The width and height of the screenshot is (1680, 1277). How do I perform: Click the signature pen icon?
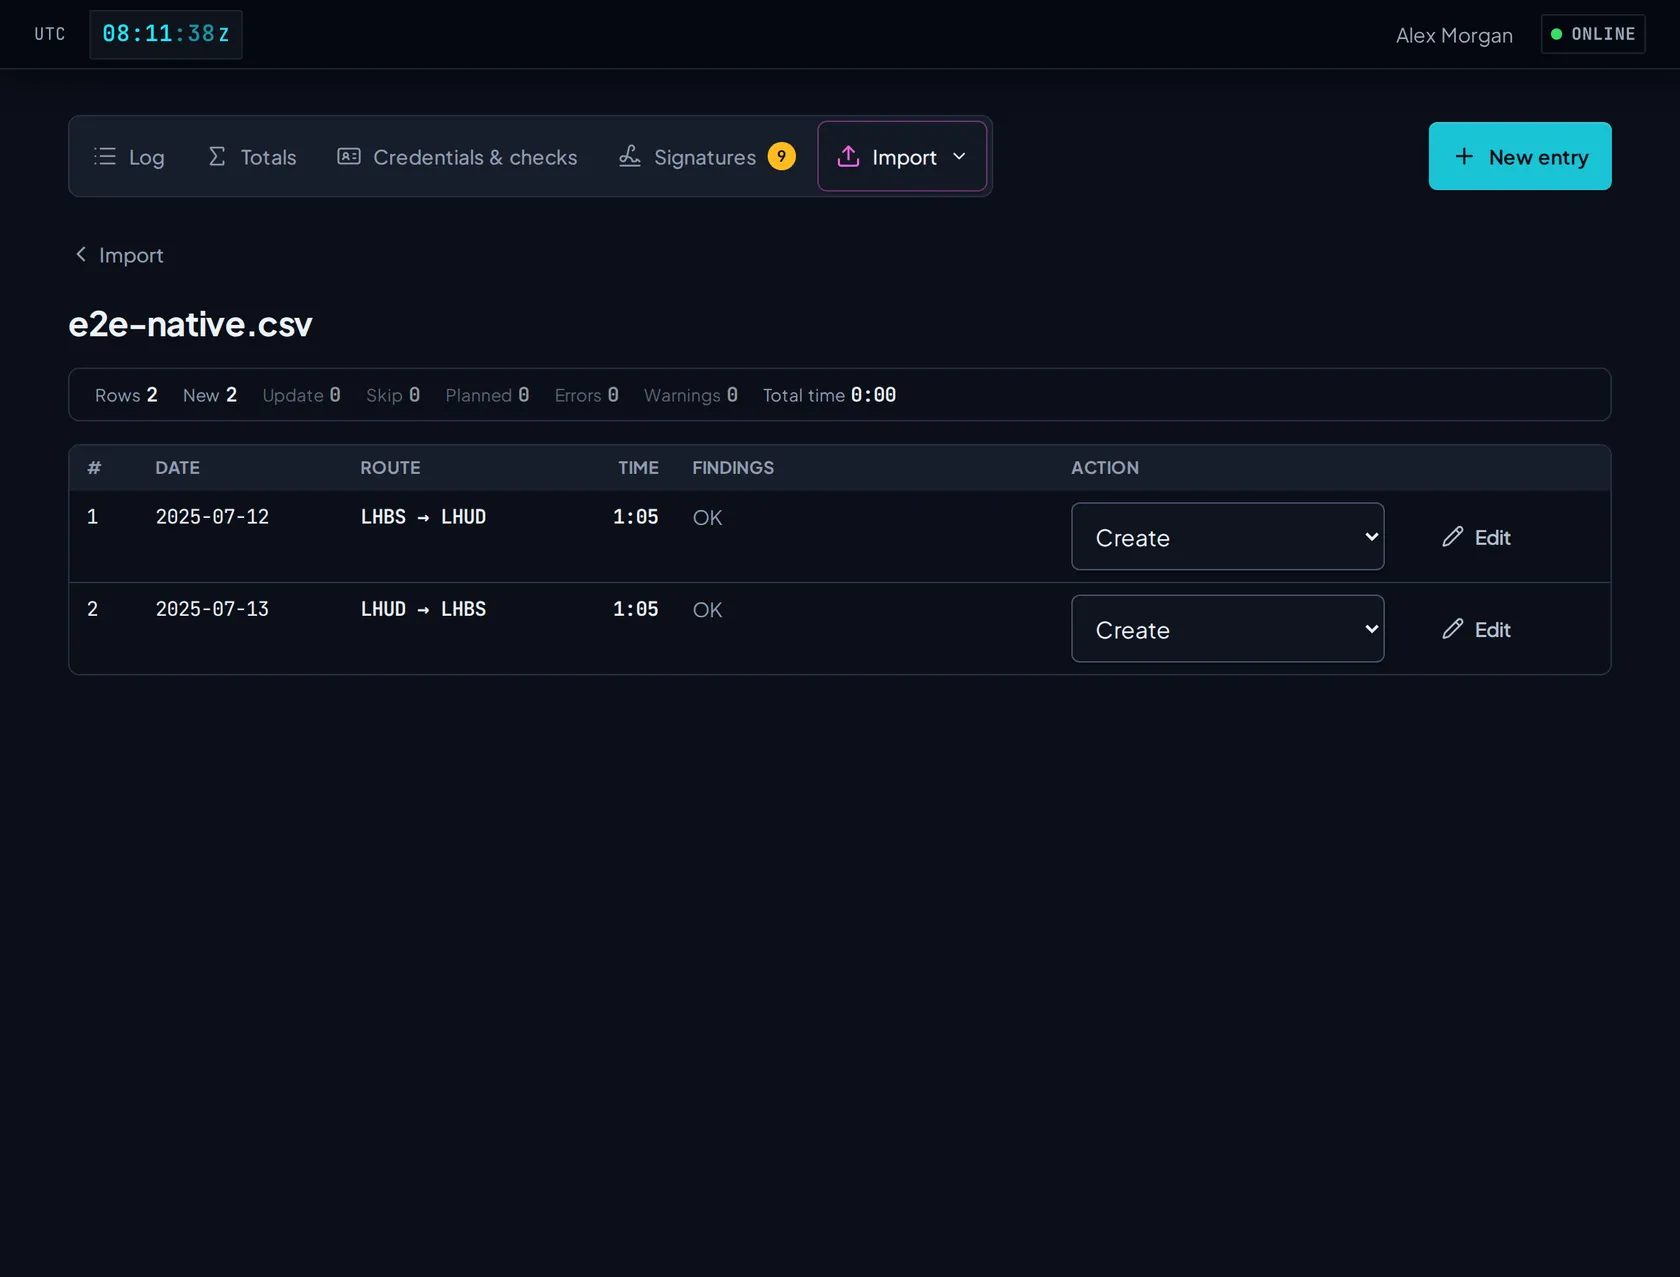[630, 156]
